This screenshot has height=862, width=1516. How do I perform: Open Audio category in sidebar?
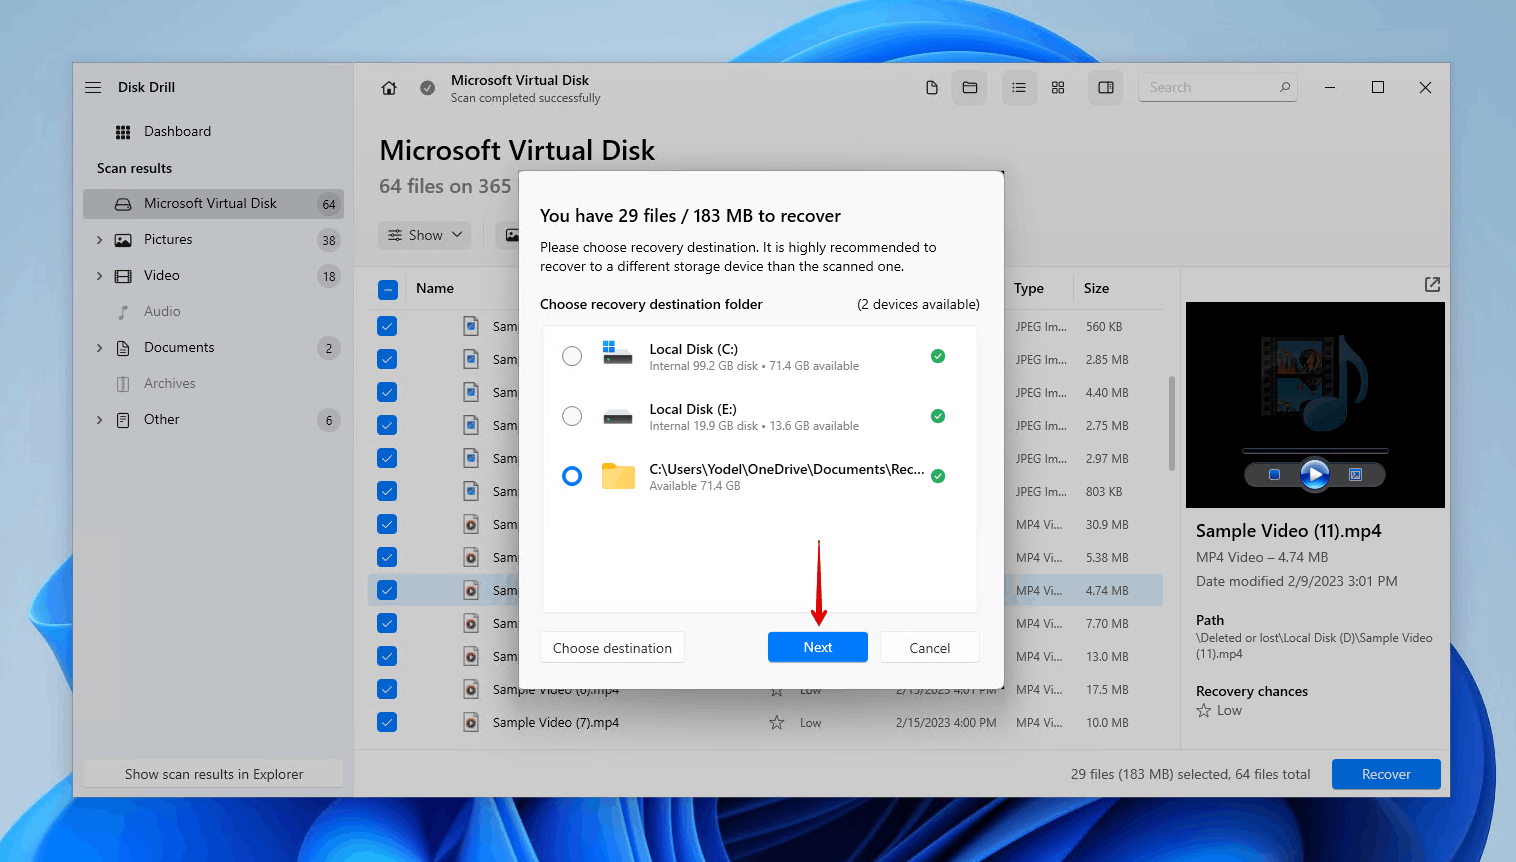tap(213, 312)
